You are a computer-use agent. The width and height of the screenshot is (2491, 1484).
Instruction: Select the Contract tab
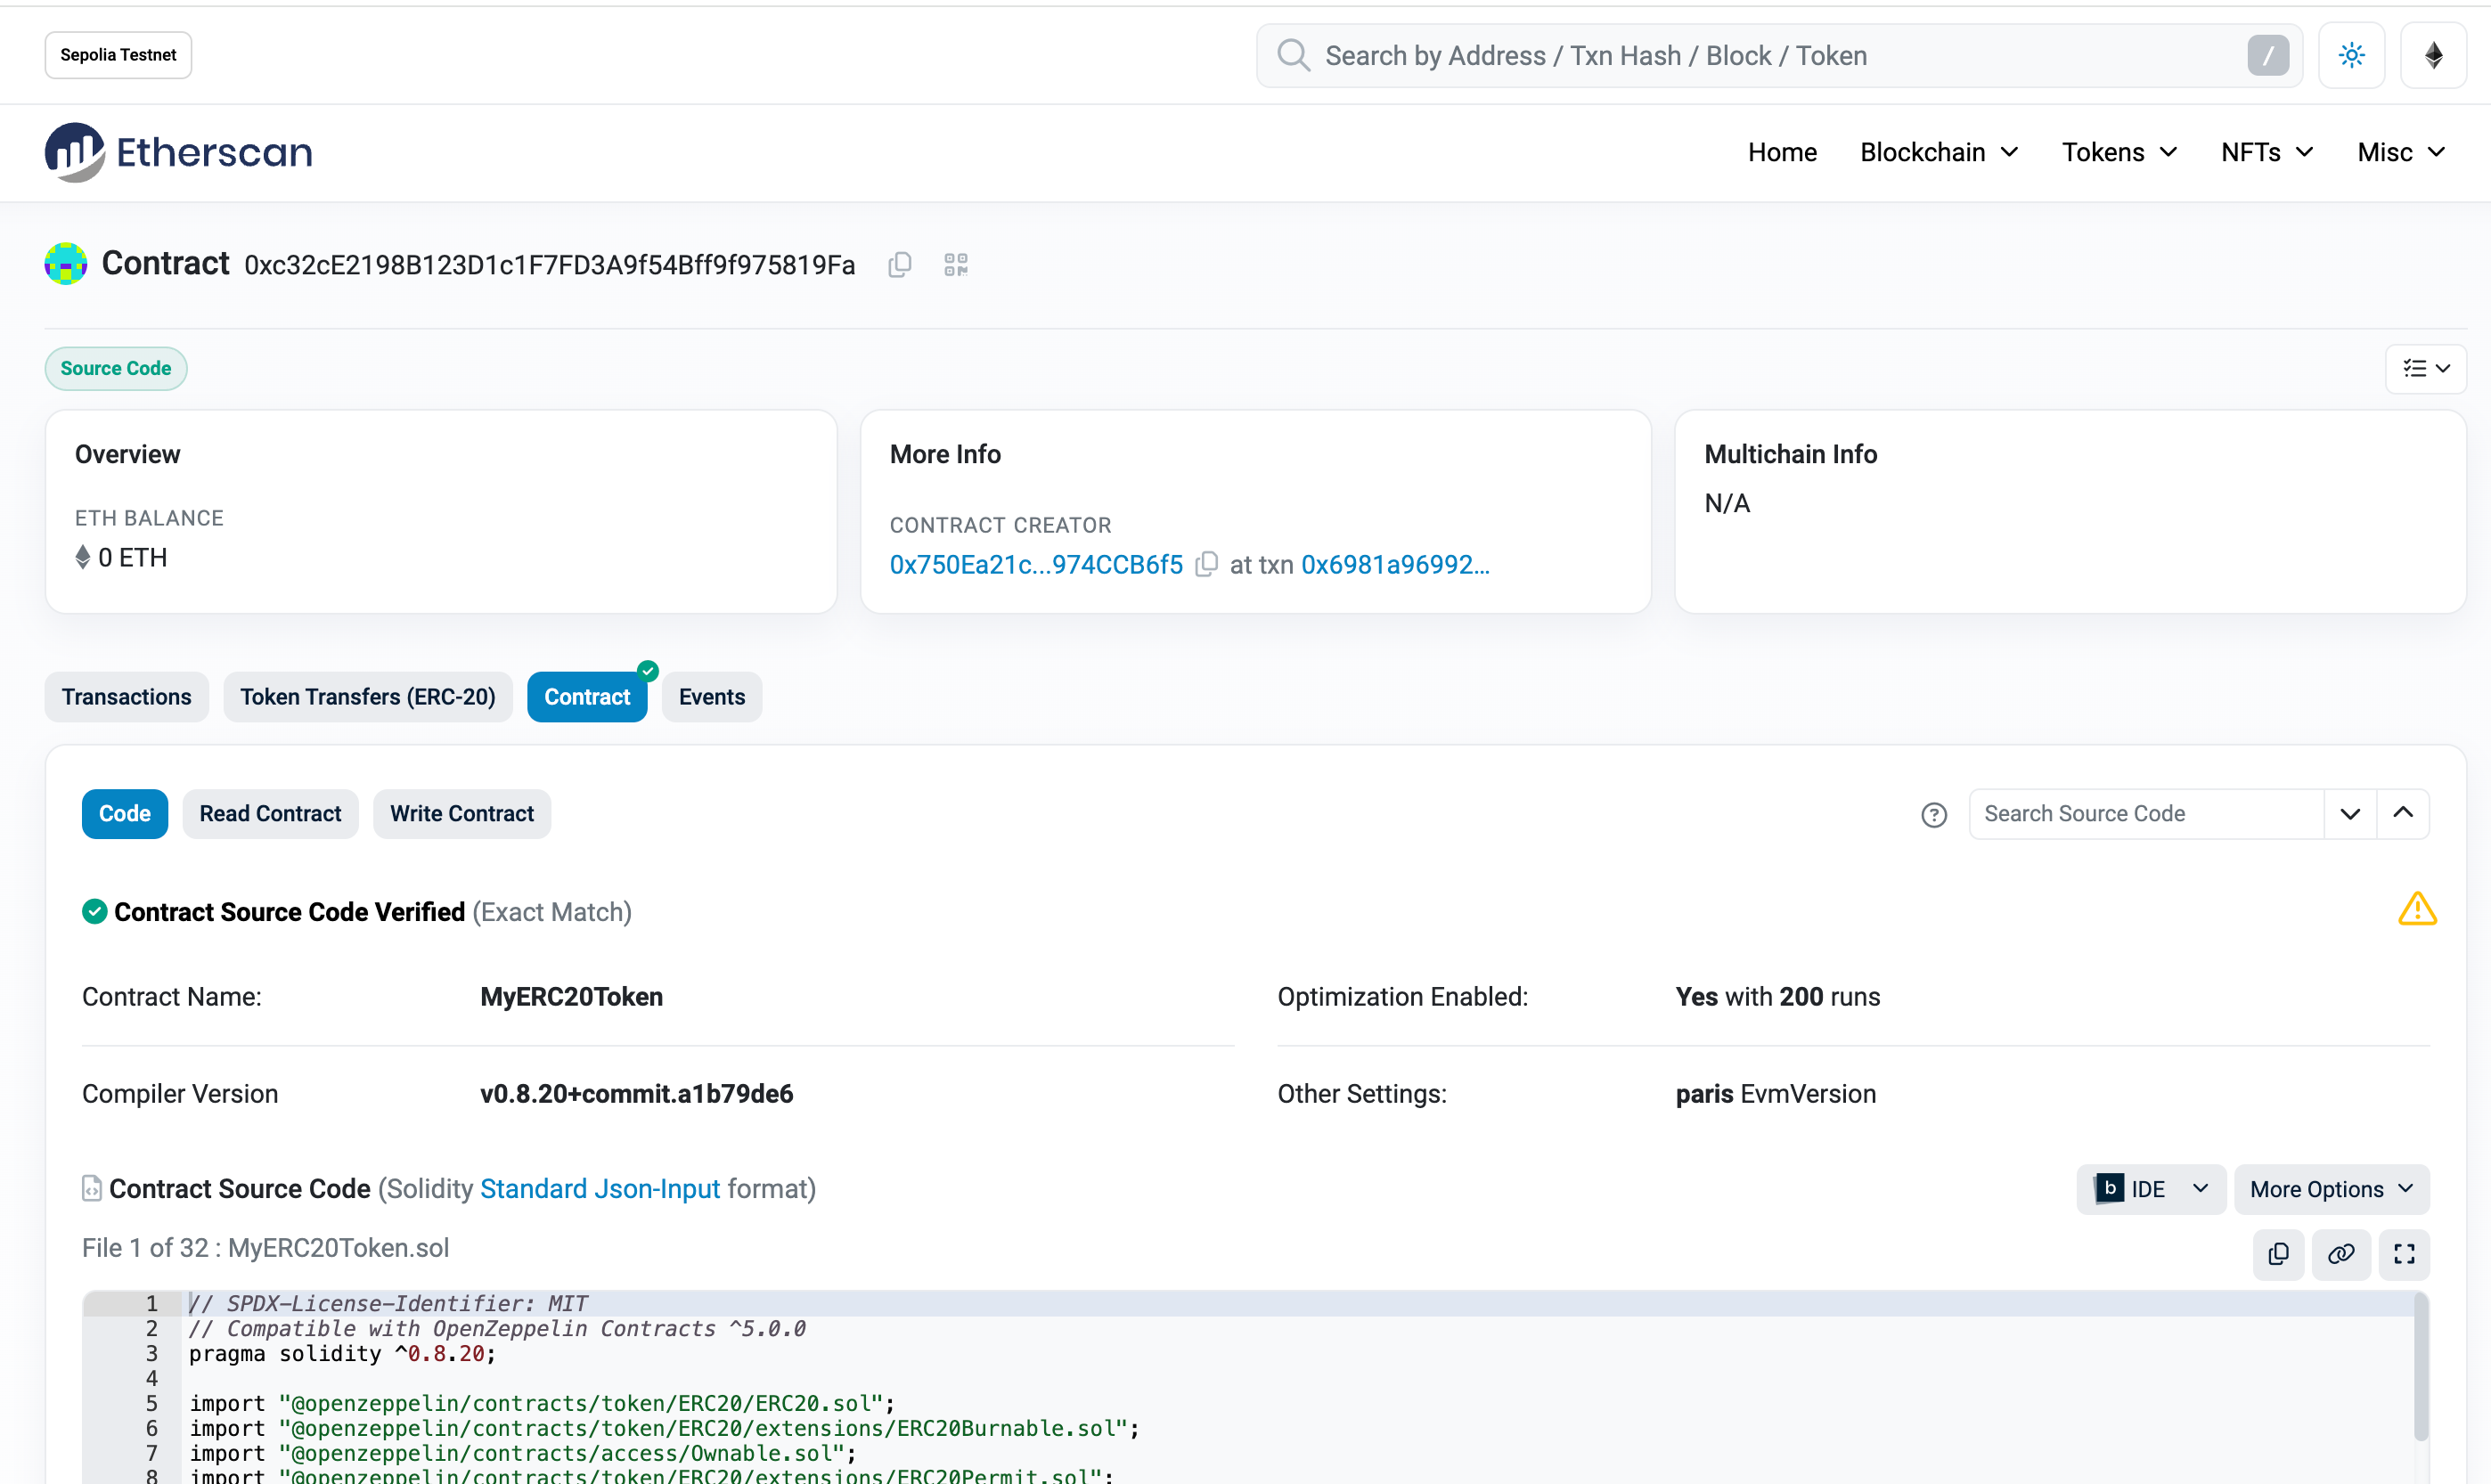587,697
